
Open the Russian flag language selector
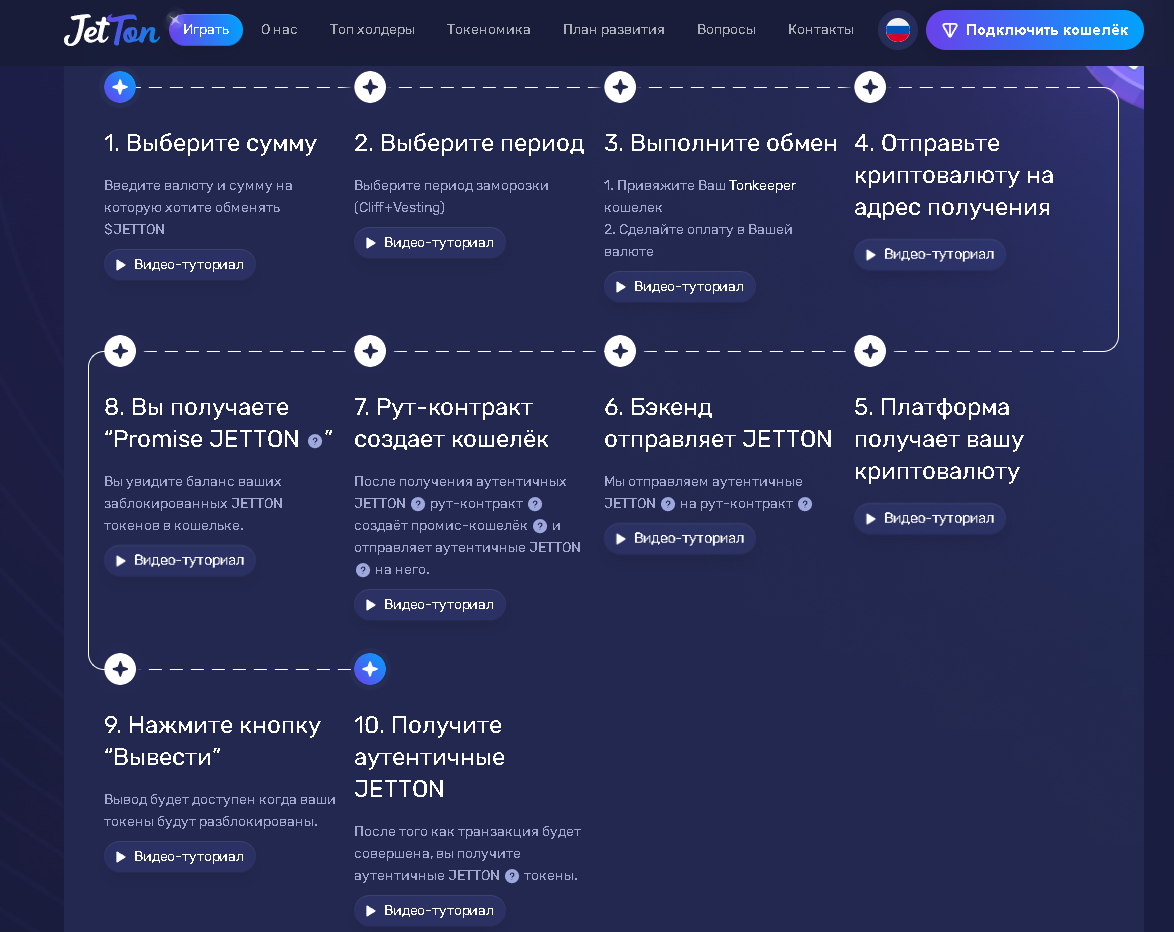(898, 30)
